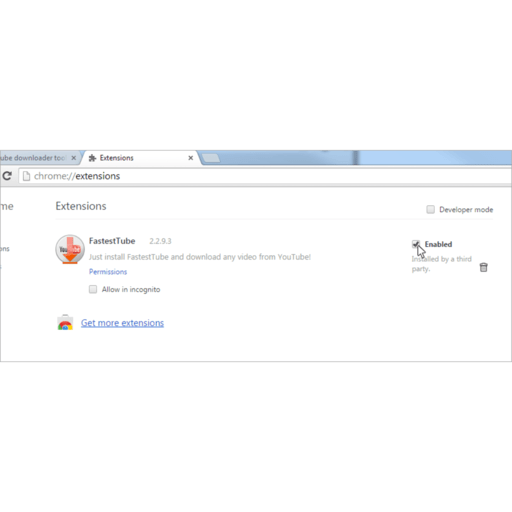Screen dimensions: 512x512
Task: Open a new tab with the blank tab button
Action: (x=211, y=158)
